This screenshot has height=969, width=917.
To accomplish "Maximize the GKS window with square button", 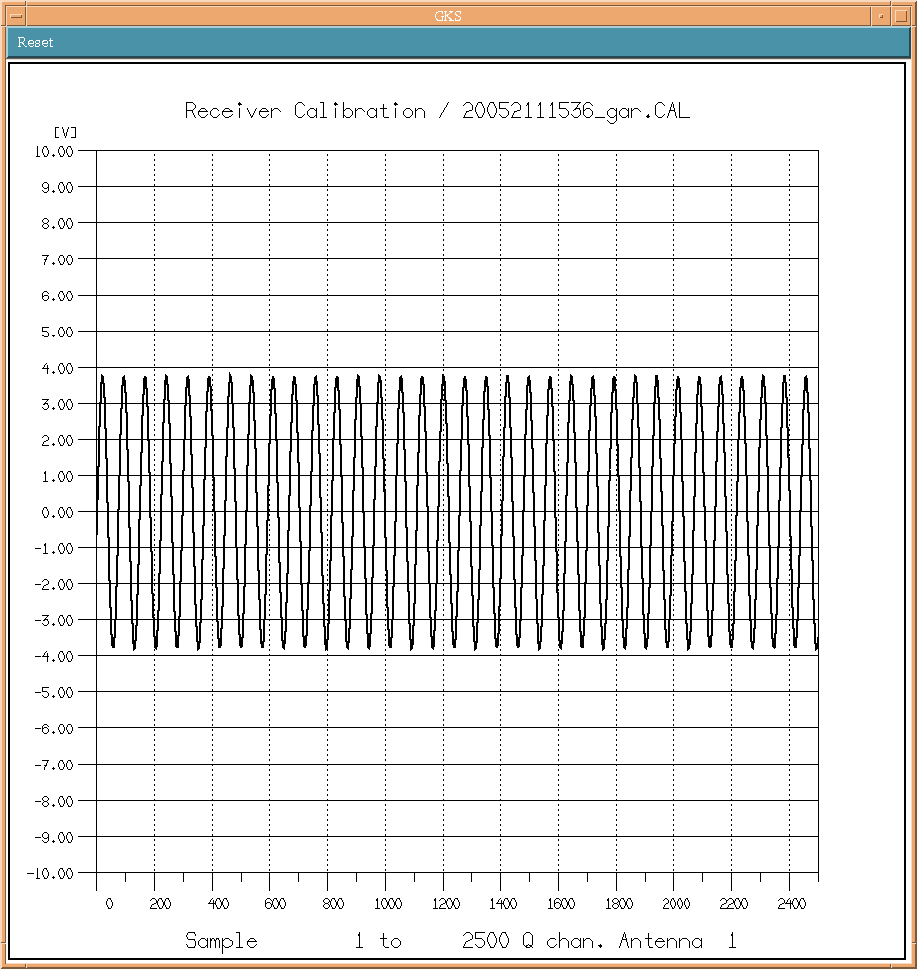I will [900, 16].
